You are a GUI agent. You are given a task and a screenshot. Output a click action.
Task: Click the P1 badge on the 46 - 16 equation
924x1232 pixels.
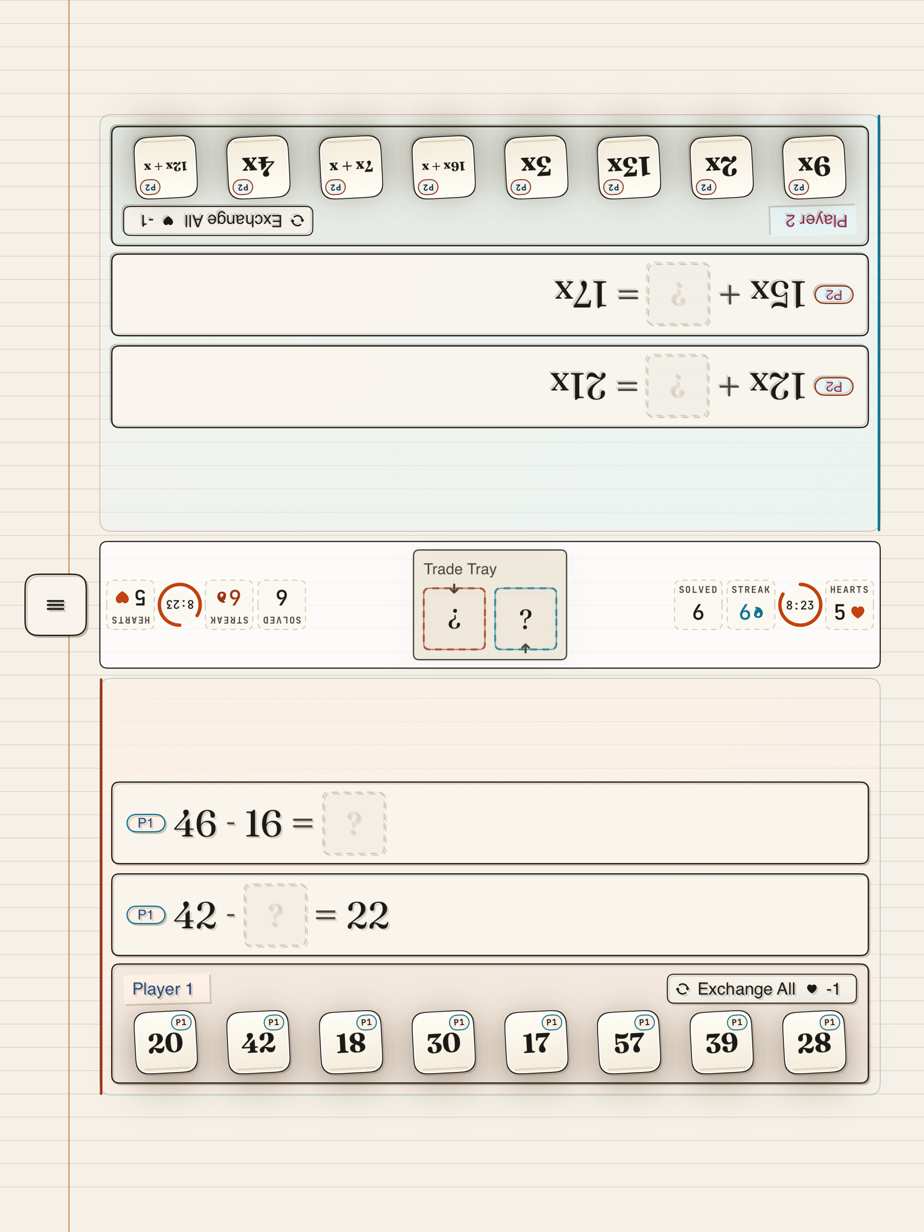[146, 823]
